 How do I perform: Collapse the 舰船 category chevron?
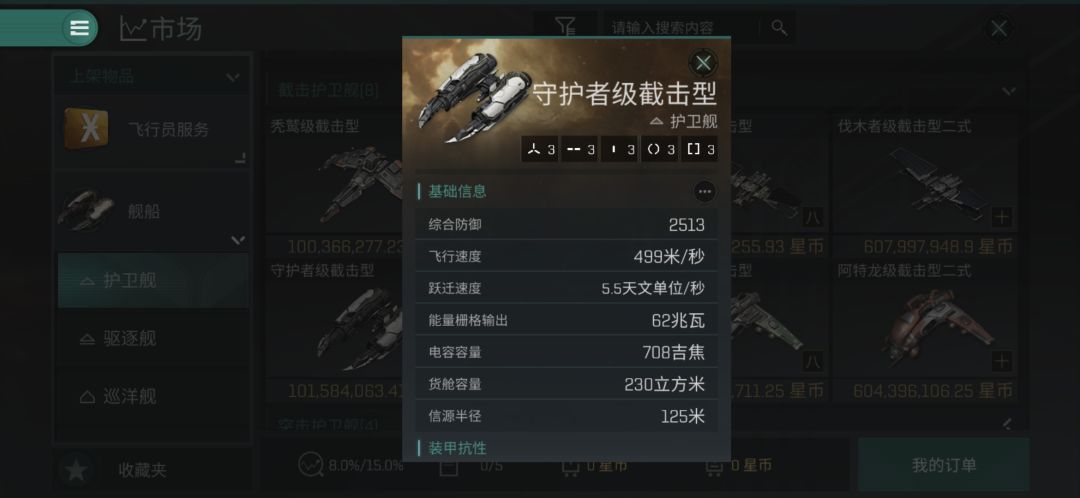(238, 240)
